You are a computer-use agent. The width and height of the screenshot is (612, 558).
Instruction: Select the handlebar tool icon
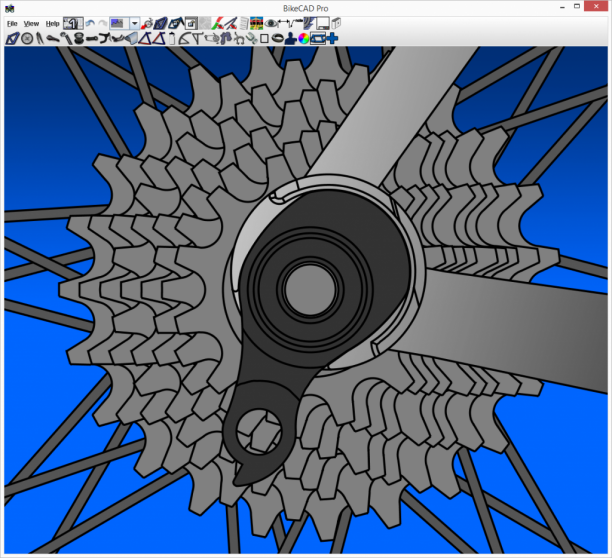pyautogui.click(x=105, y=39)
